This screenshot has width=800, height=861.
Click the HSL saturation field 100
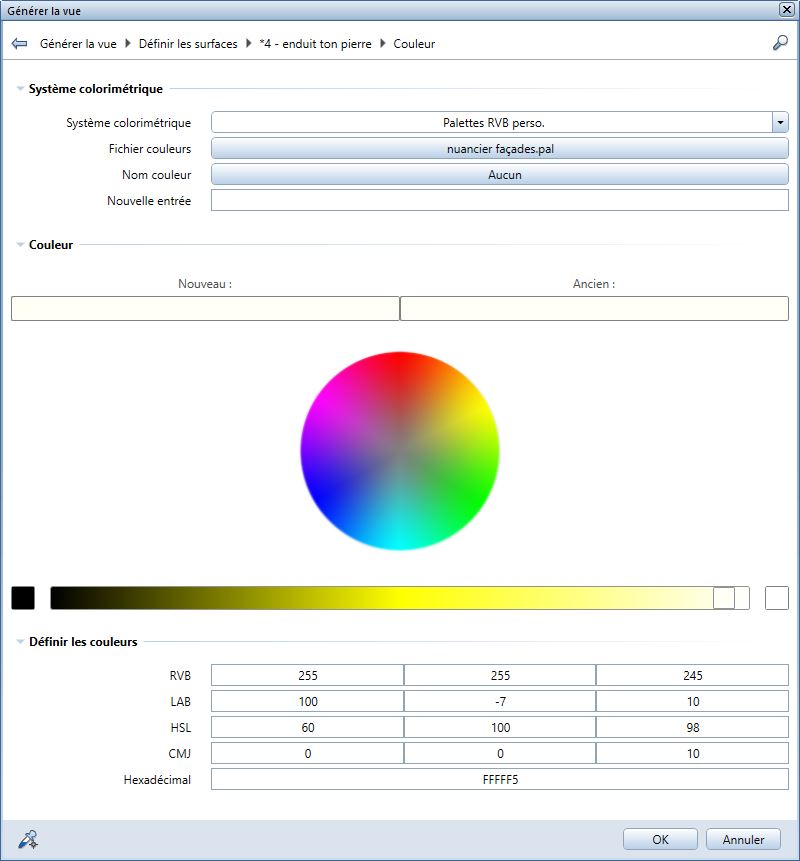(500, 728)
